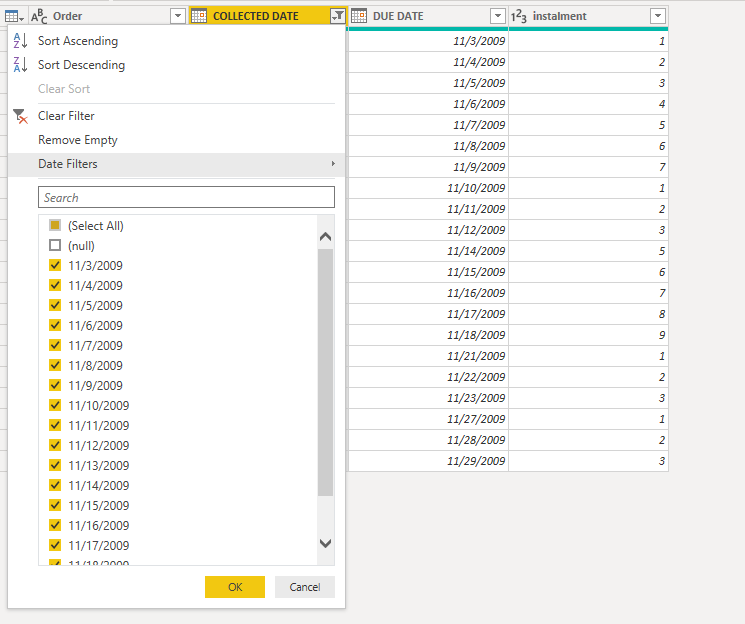Uncheck the 11/17/2009 checkbox
745x624 pixels.
[55, 545]
